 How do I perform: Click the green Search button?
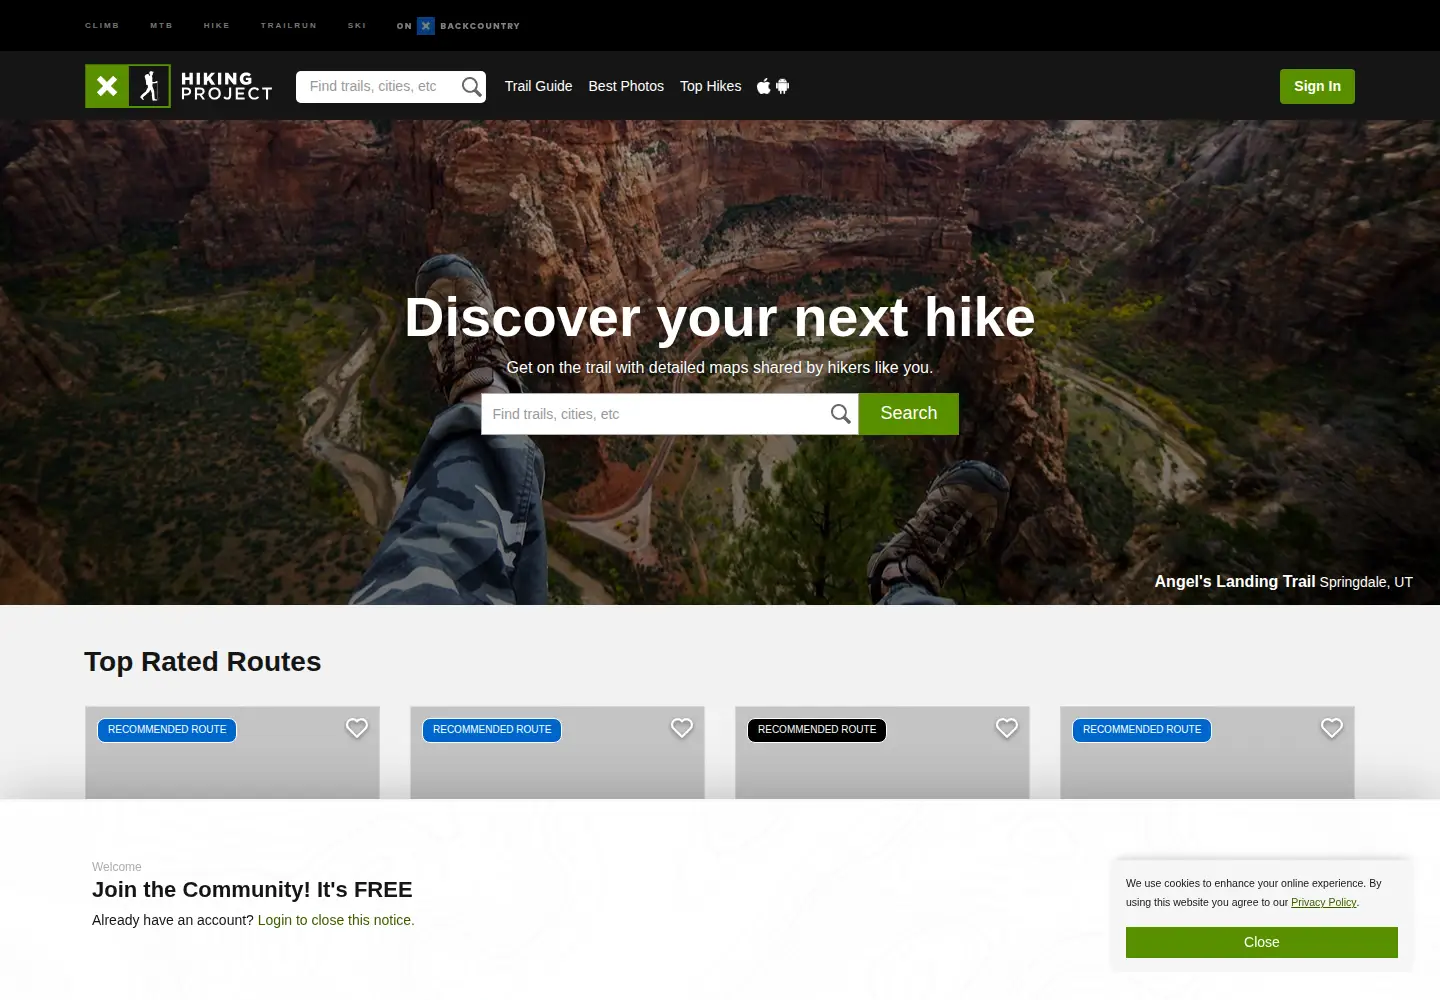909,414
